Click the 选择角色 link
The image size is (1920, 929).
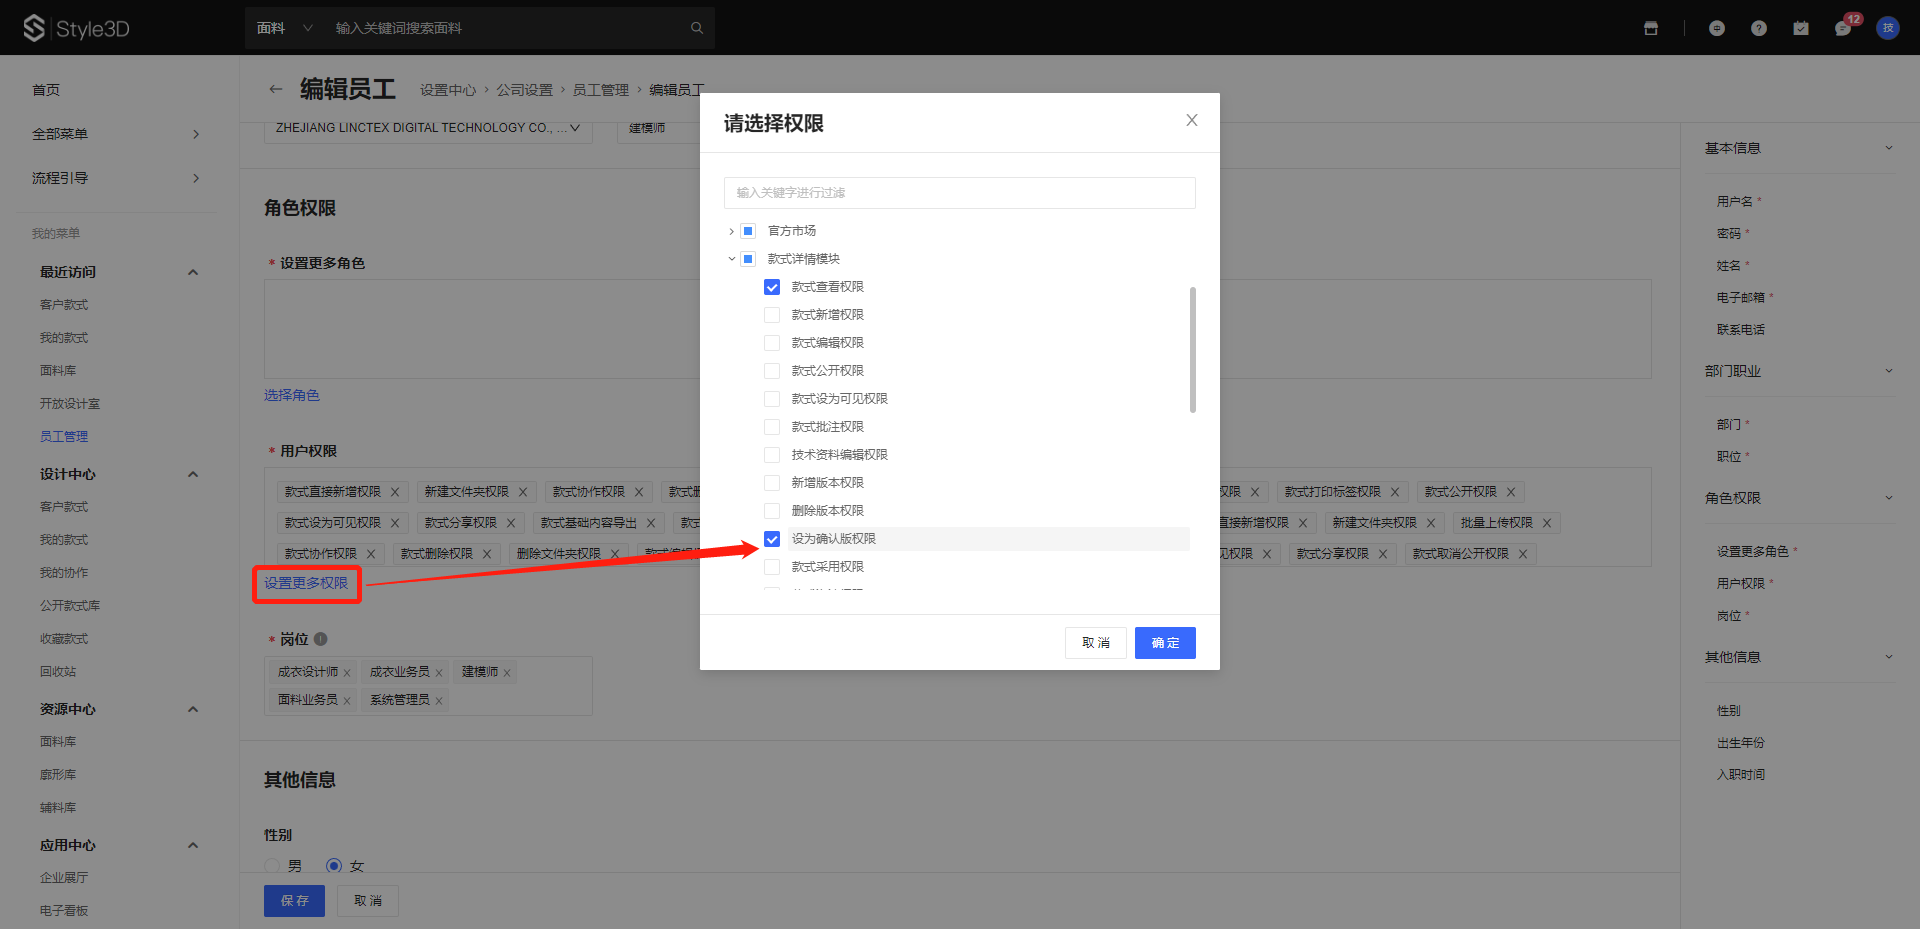(x=292, y=396)
